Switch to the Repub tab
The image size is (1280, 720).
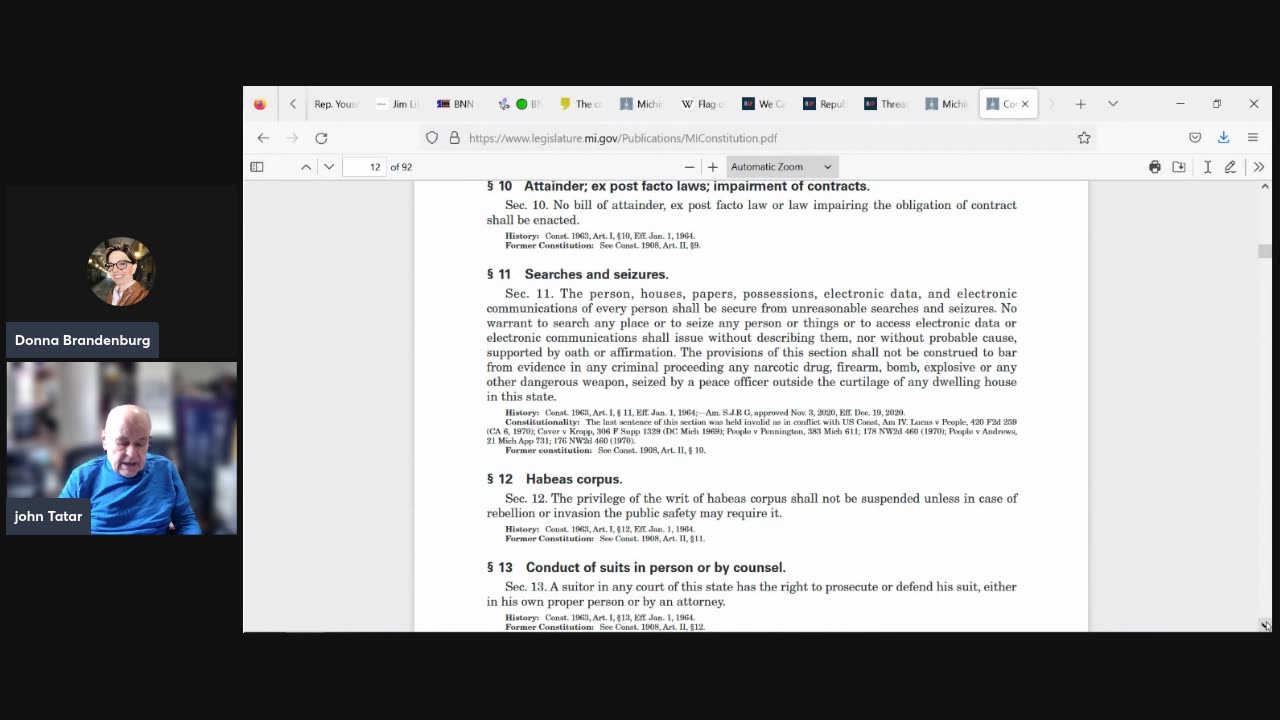[x=824, y=104]
